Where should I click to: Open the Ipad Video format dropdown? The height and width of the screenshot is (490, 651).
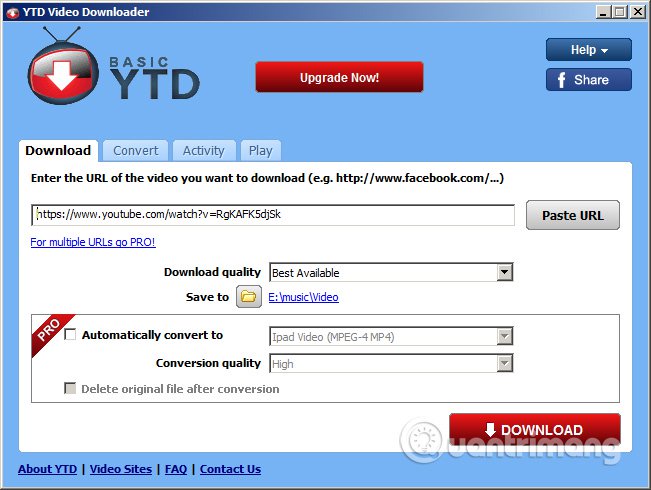point(391,336)
